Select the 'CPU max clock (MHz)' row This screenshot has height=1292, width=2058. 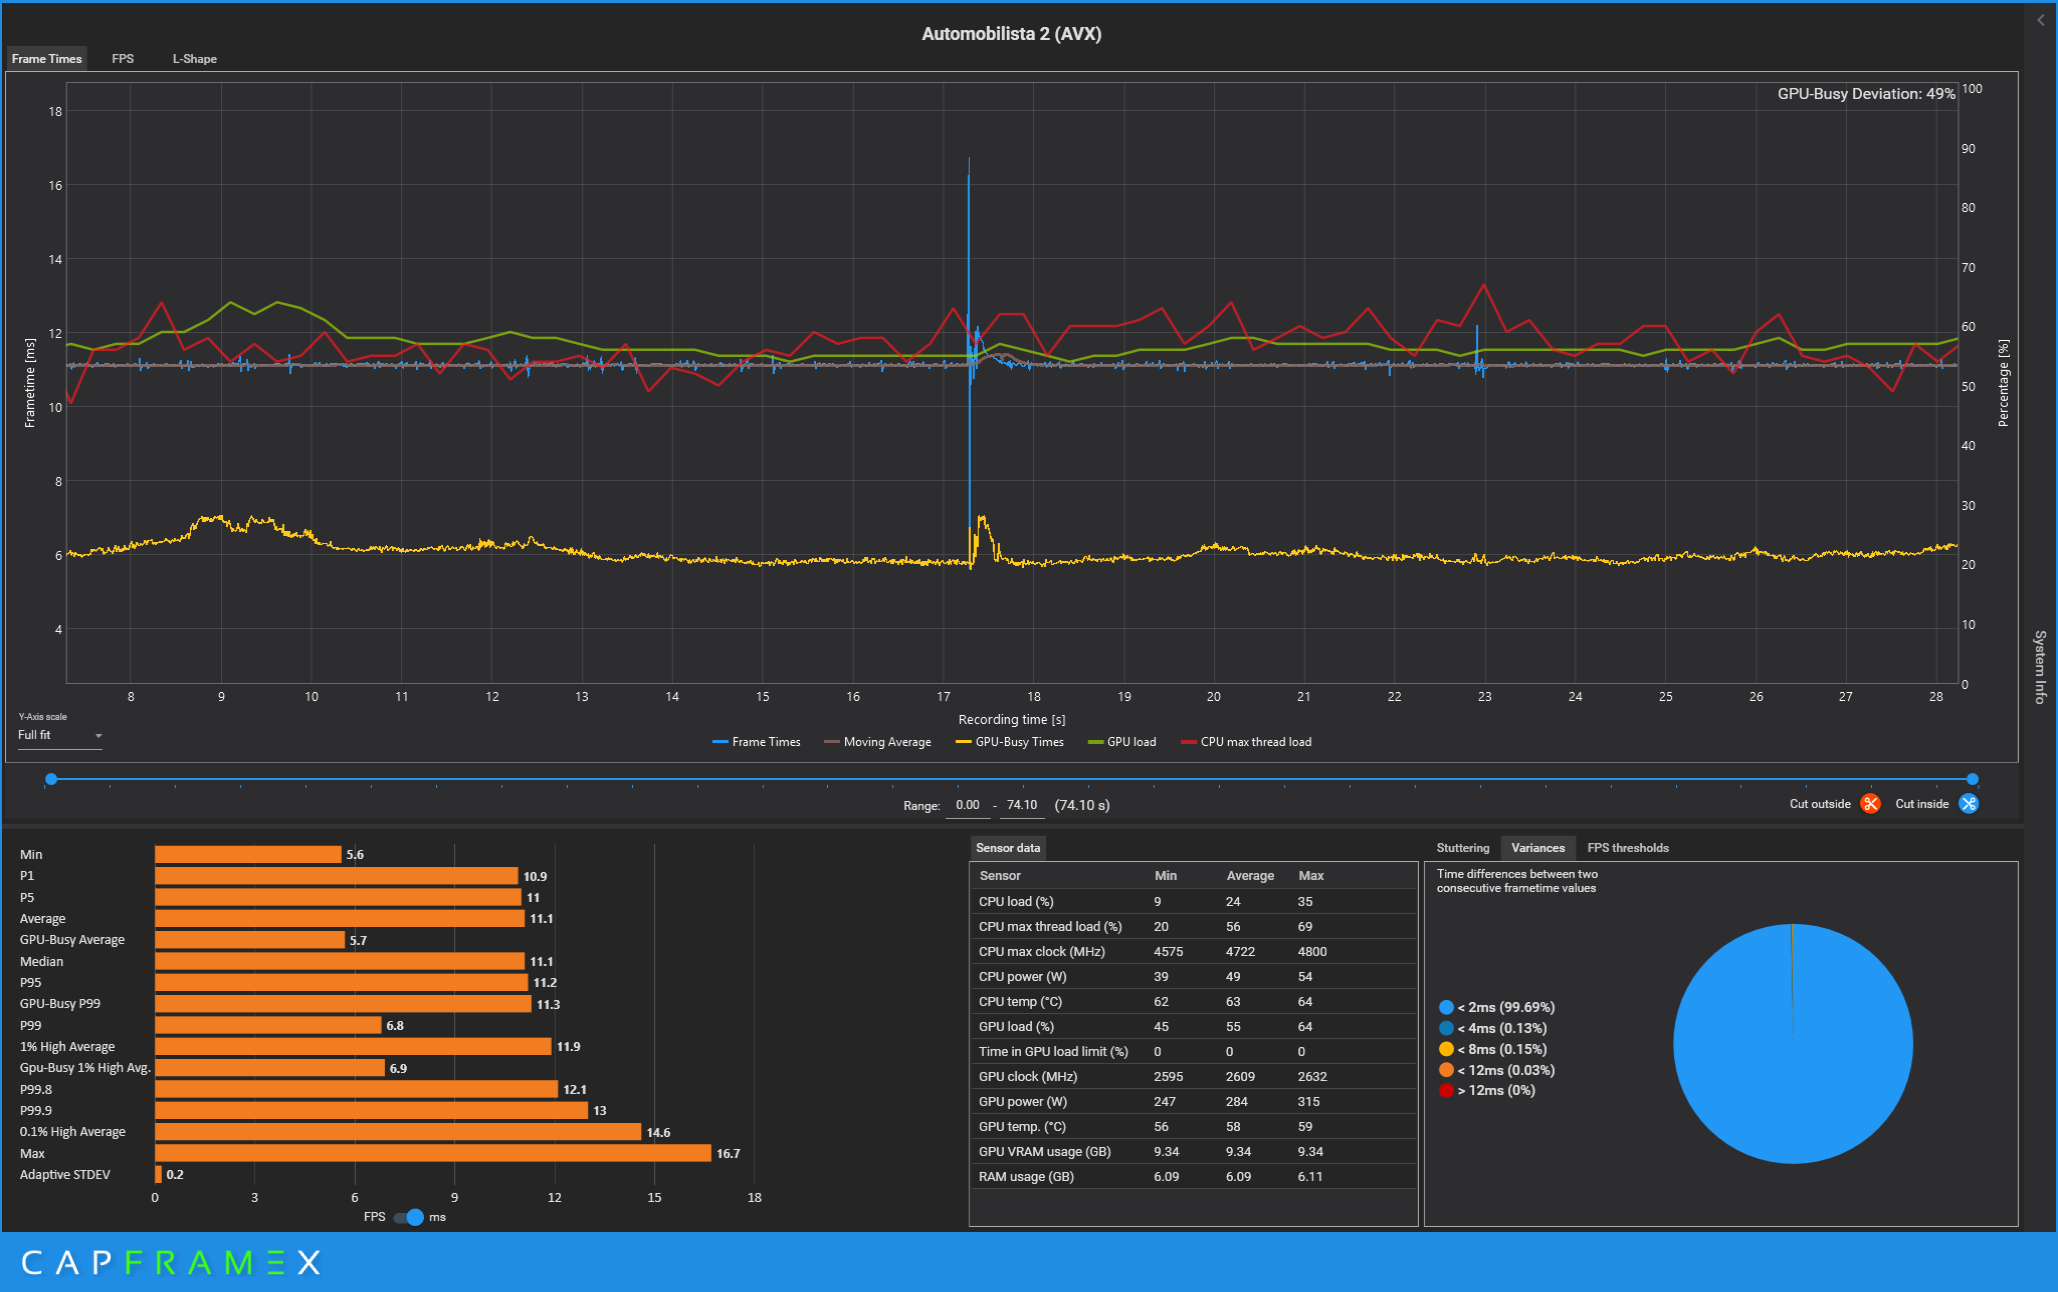tap(1193, 952)
